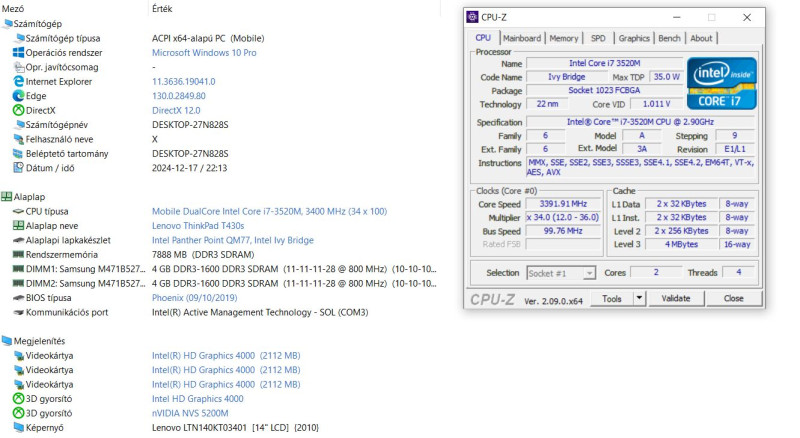Screen dimensions: 800x438
Task: Open the Lenovo ThinkPad T430s link
Action: pos(198,226)
